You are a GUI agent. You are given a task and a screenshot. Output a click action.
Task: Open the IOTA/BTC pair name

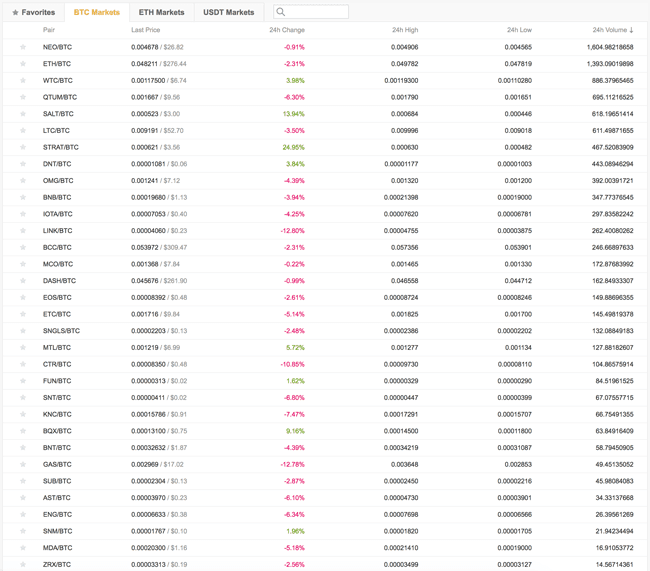[58, 214]
